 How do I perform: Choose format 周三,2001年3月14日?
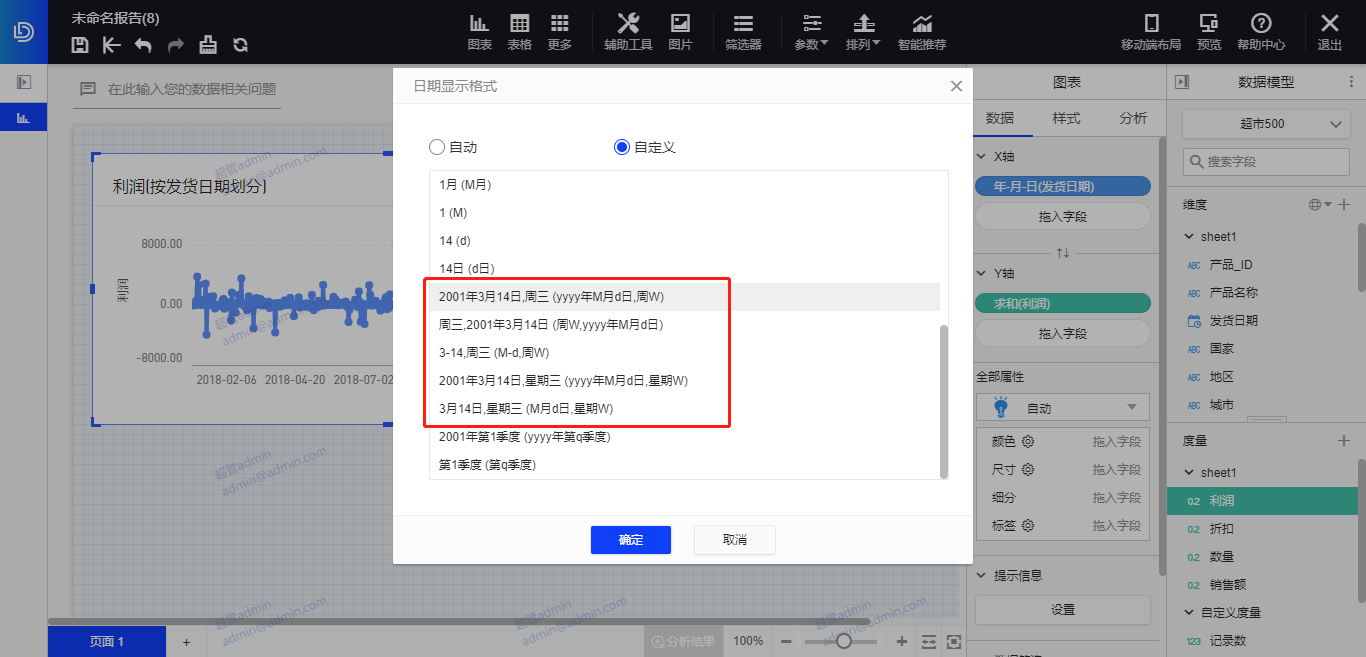tap(551, 325)
